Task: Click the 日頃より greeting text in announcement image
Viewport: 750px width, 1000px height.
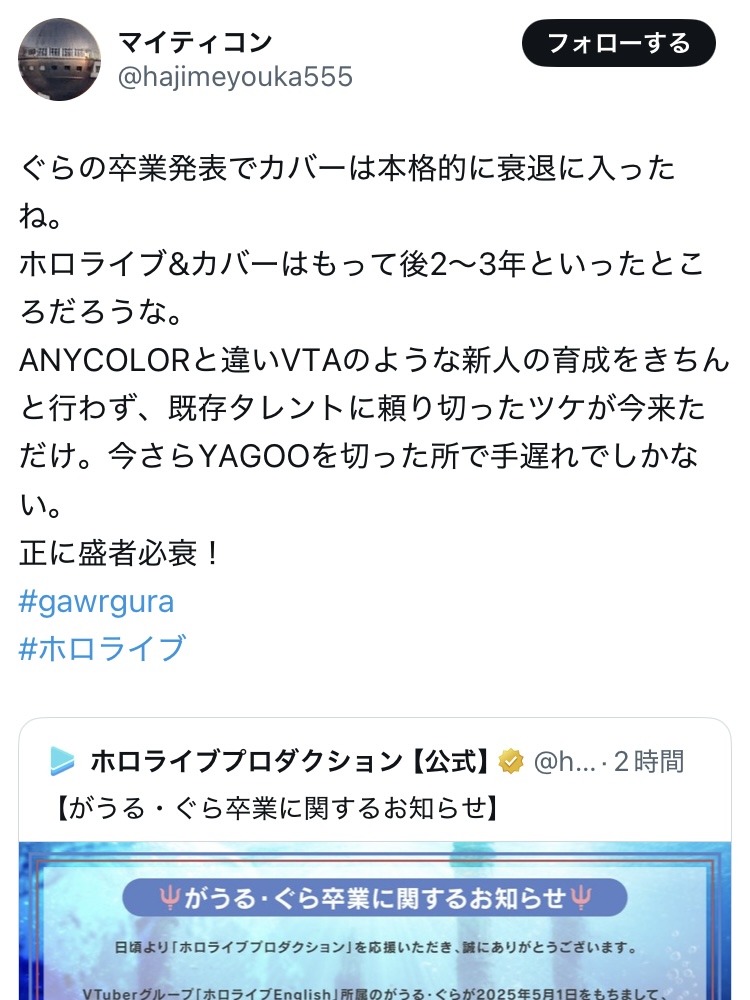Action: [x=375, y=948]
